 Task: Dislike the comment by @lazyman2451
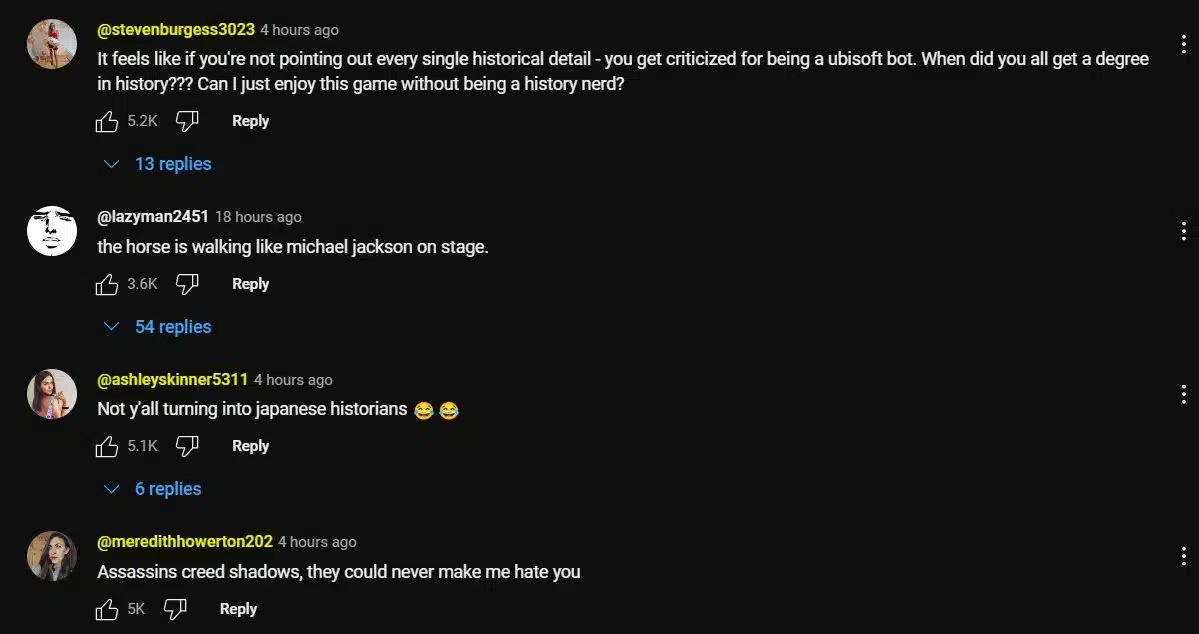187,284
